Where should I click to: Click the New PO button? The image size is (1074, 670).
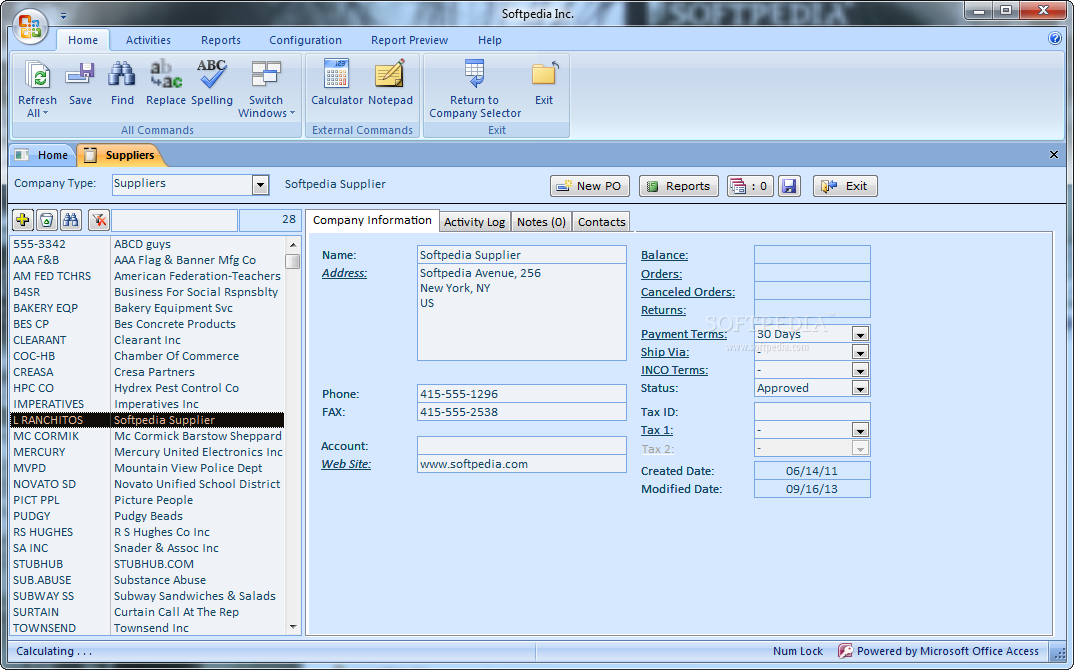pos(590,186)
